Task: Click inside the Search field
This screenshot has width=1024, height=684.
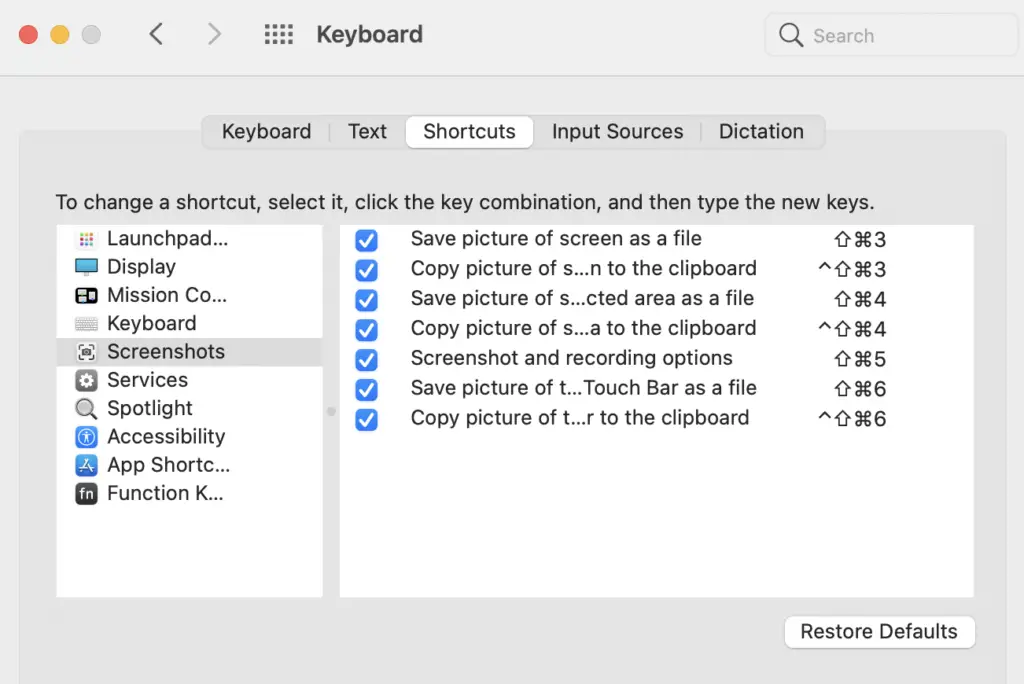Action: [890, 35]
